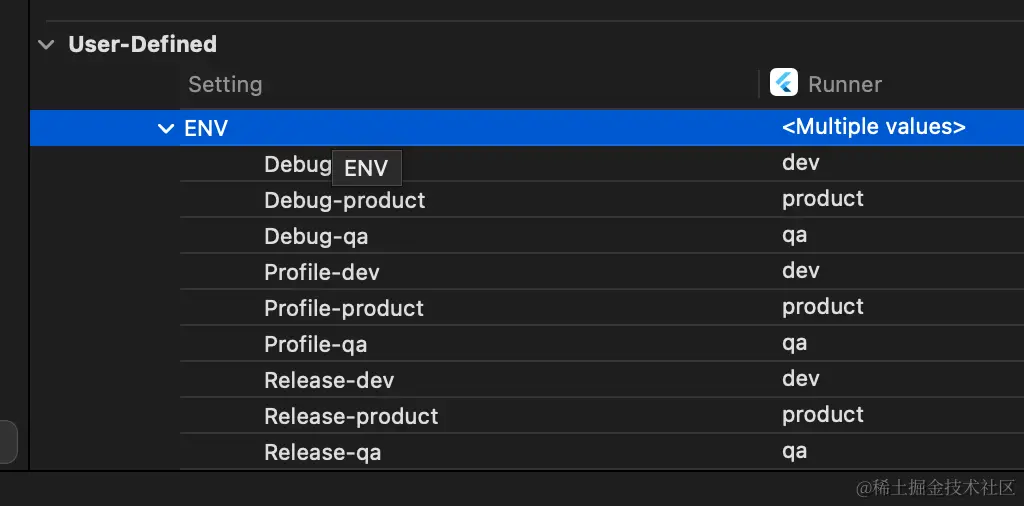Select the Profile-qa configuration row
This screenshot has width=1024, height=506.
(315, 345)
